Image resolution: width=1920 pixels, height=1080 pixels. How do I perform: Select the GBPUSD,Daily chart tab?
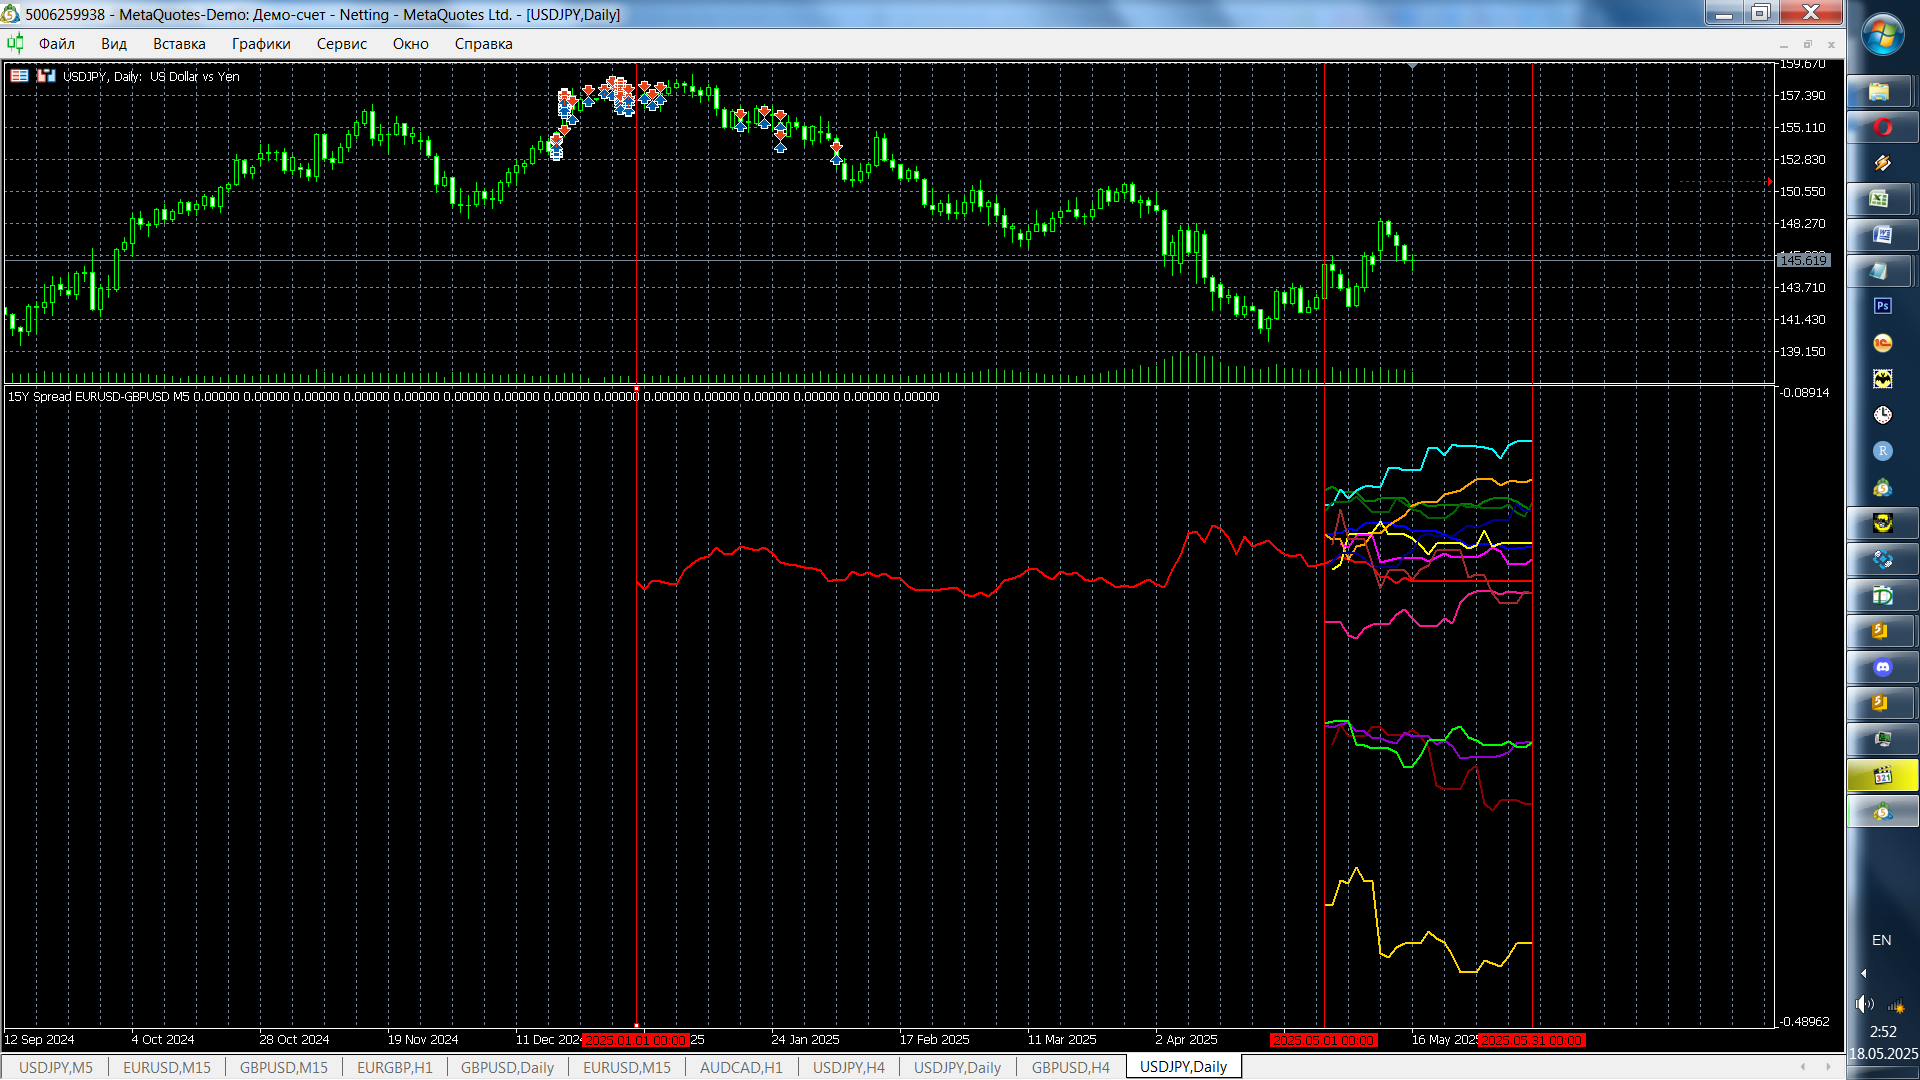click(x=507, y=1067)
